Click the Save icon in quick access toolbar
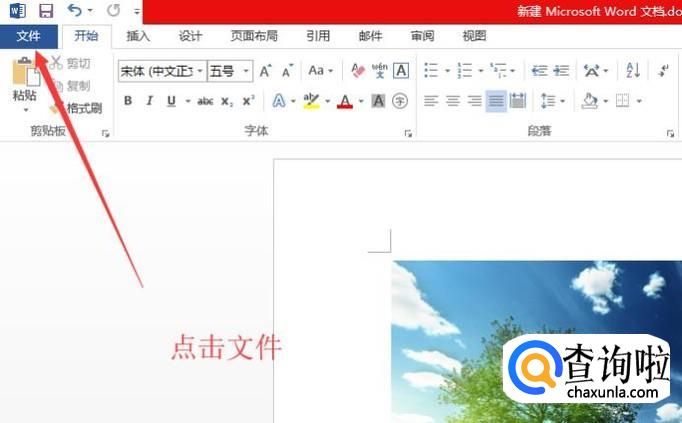682x423 pixels. [46, 11]
